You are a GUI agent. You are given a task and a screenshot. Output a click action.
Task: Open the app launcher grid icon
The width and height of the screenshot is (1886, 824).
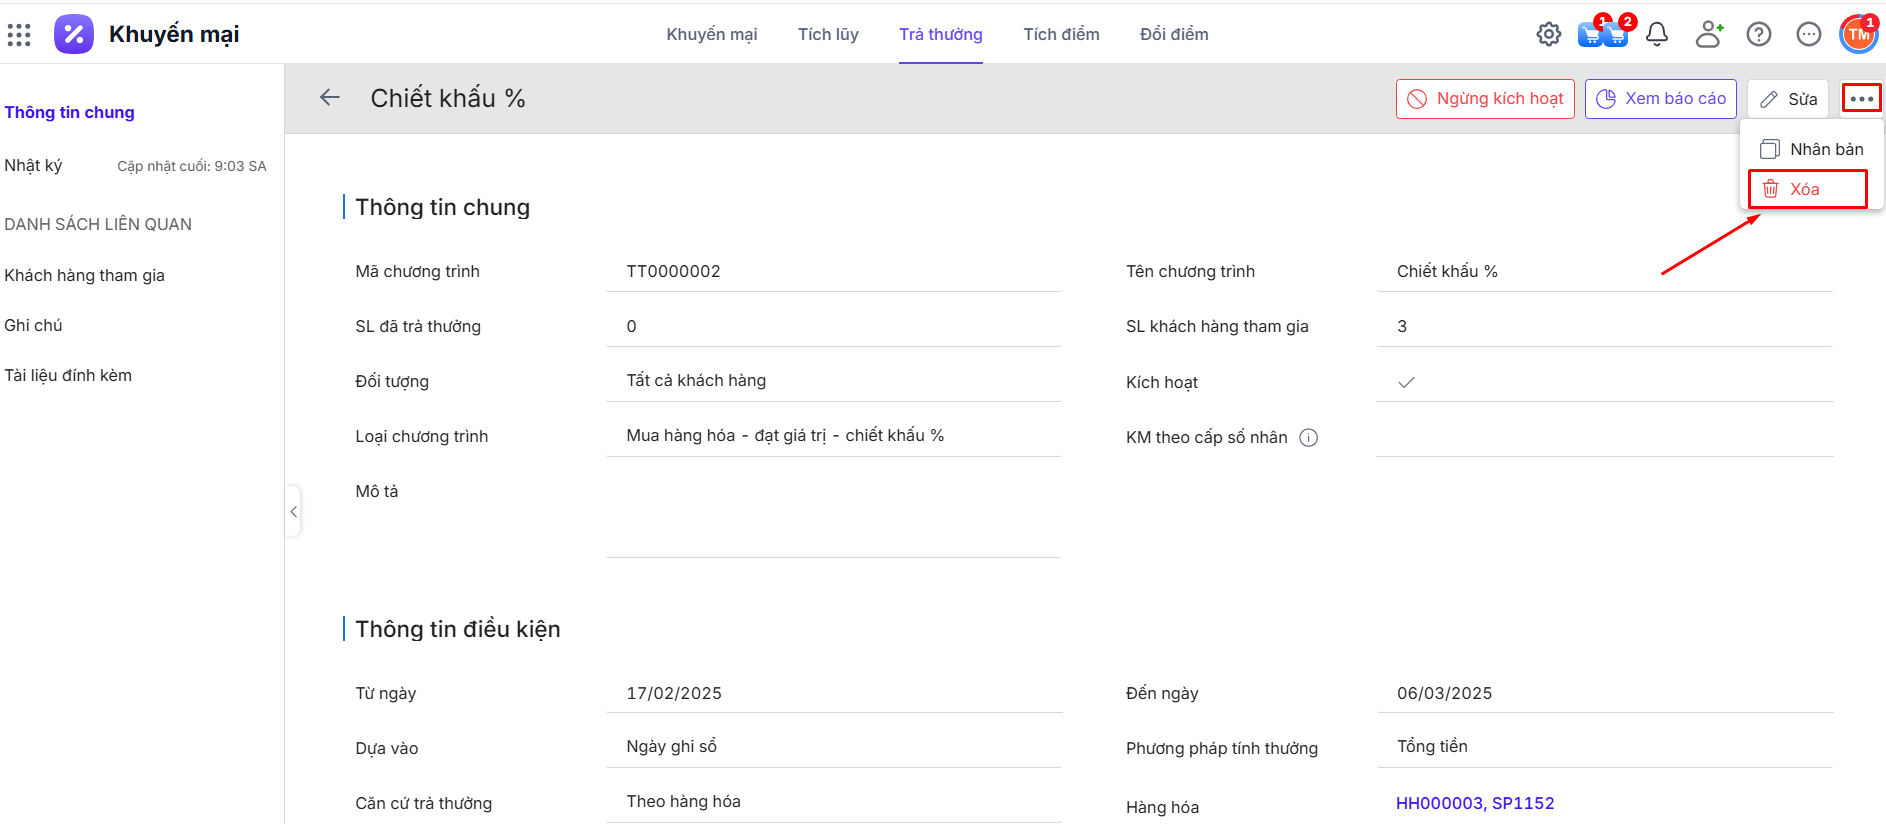pos(19,35)
